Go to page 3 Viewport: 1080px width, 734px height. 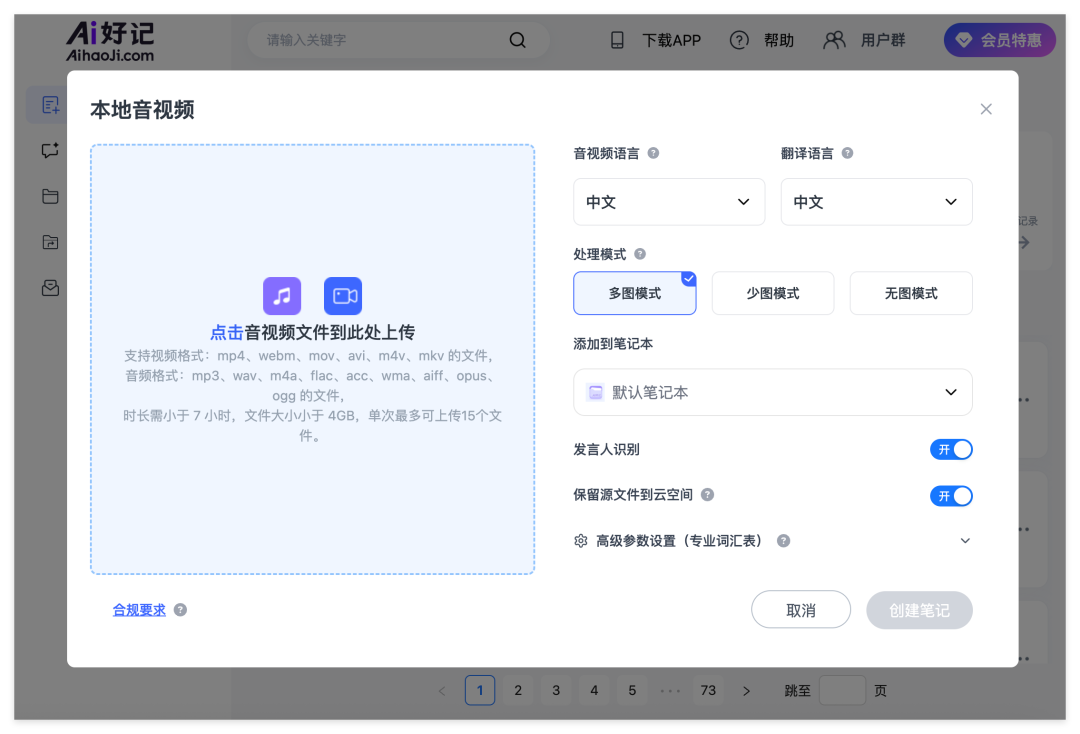click(556, 690)
